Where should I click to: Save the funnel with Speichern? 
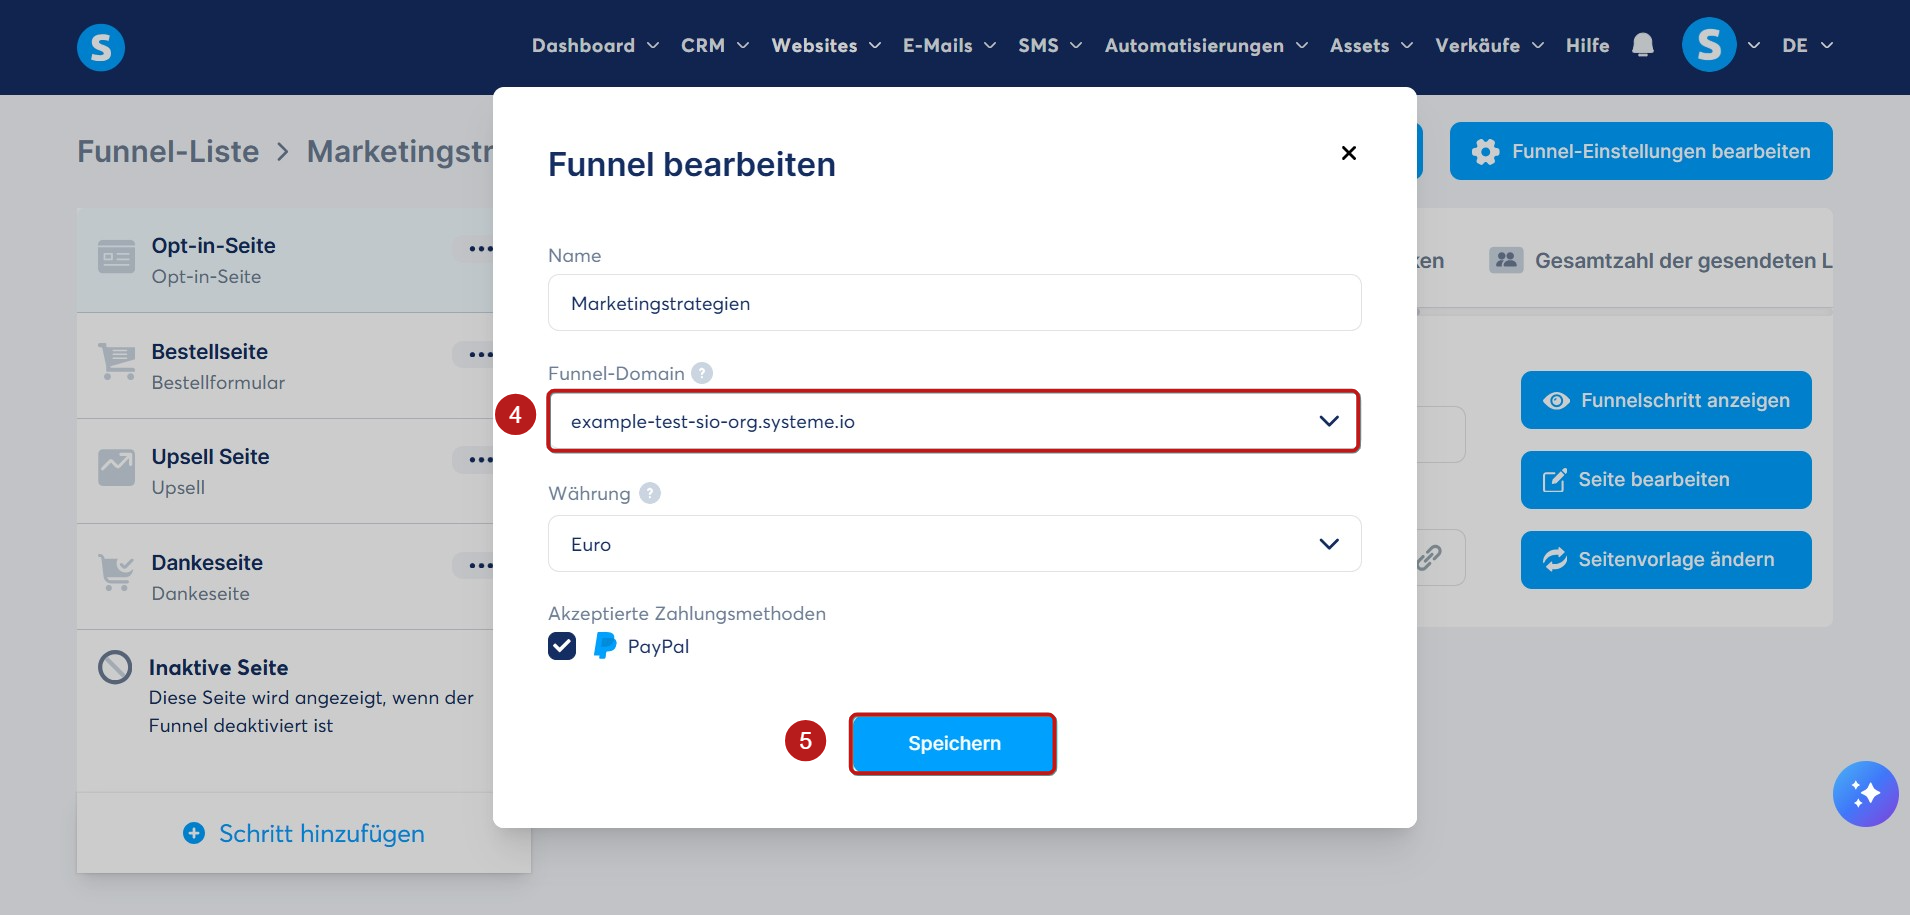point(953,743)
